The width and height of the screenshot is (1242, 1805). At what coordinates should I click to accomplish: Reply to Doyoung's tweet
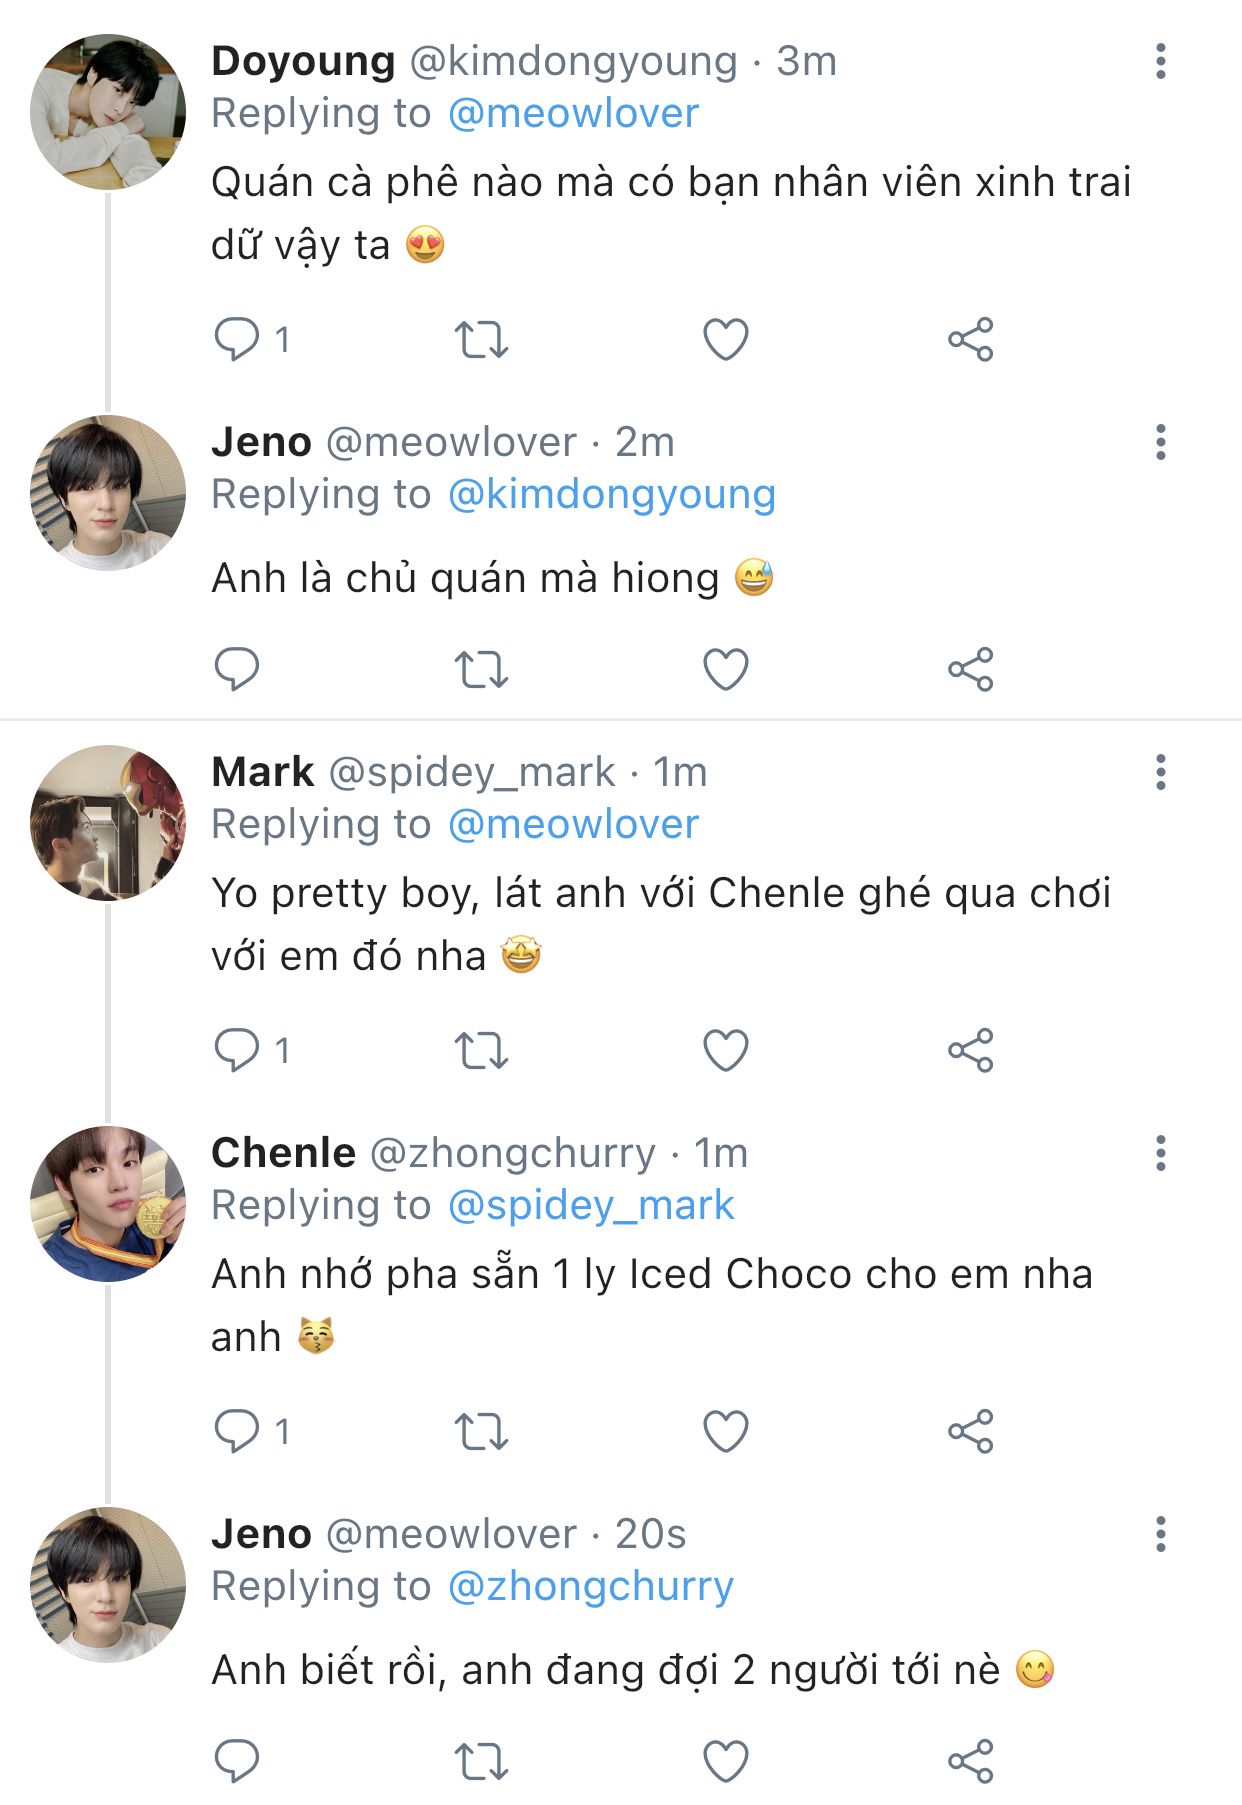click(237, 339)
